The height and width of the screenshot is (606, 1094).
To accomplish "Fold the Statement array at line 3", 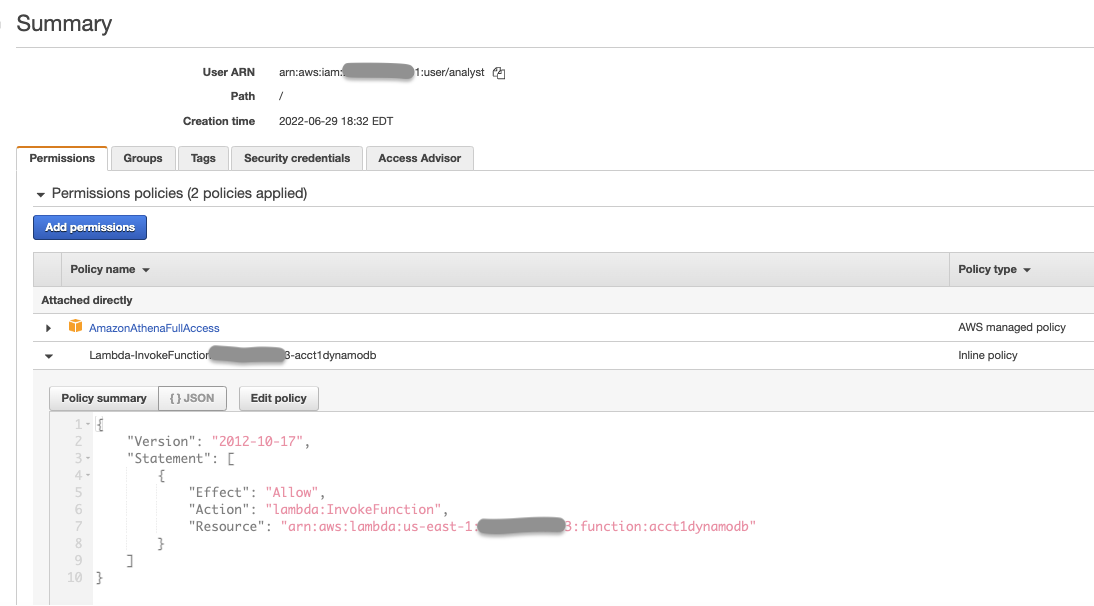I will (x=88, y=458).
